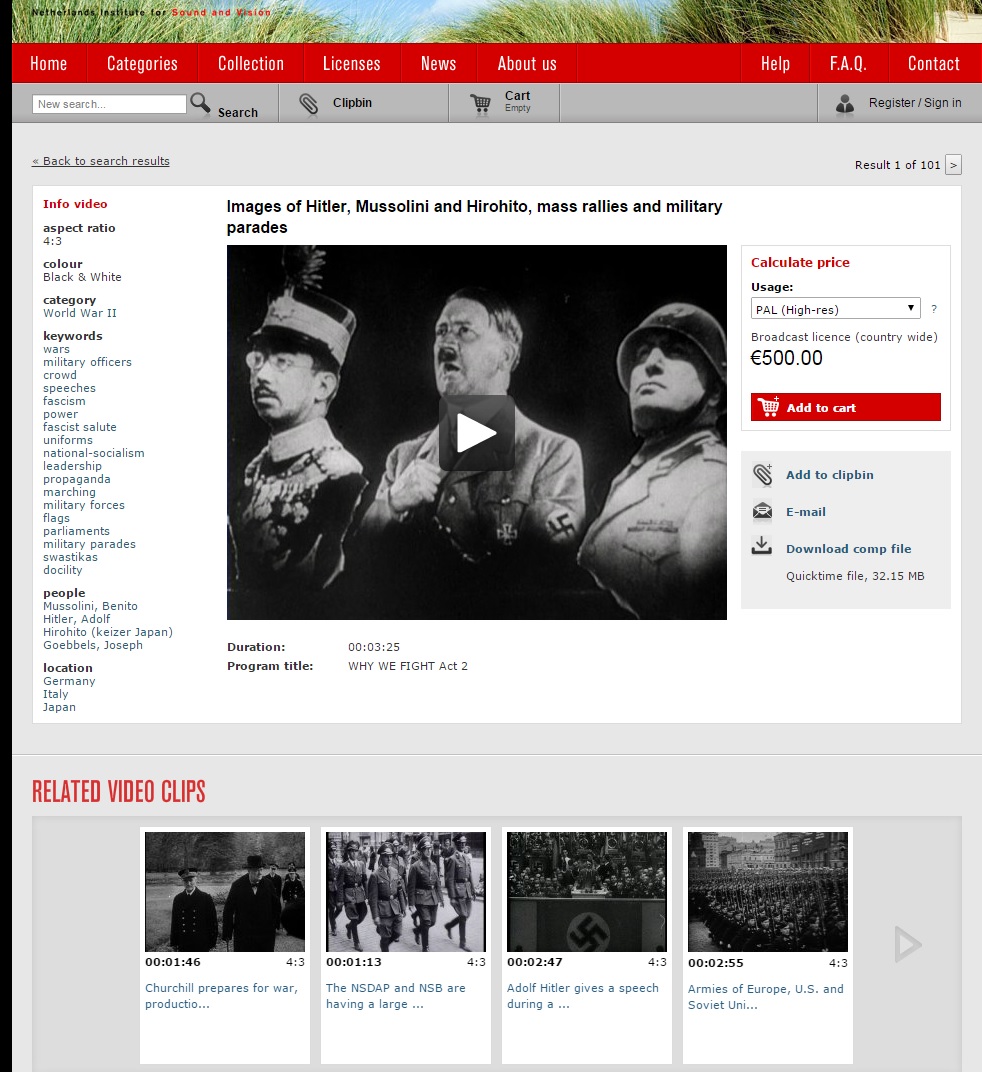Click the question mark help icon beside Usage

tap(934, 309)
